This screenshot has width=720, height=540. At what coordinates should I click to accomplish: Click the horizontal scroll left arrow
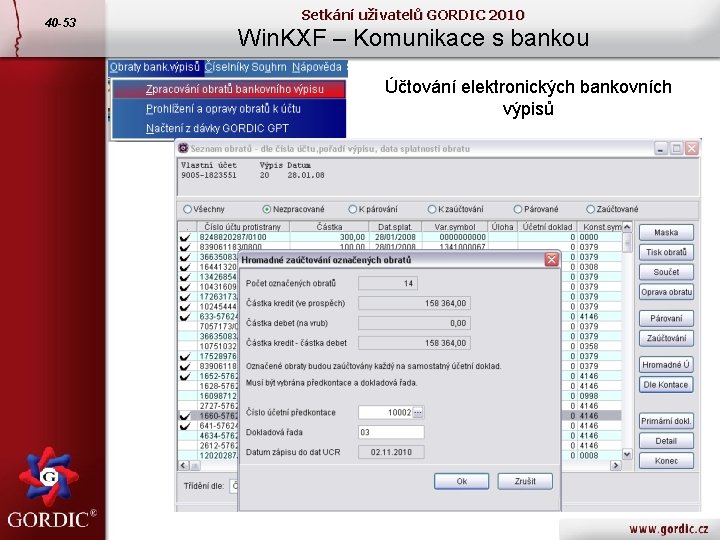[184, 465]
